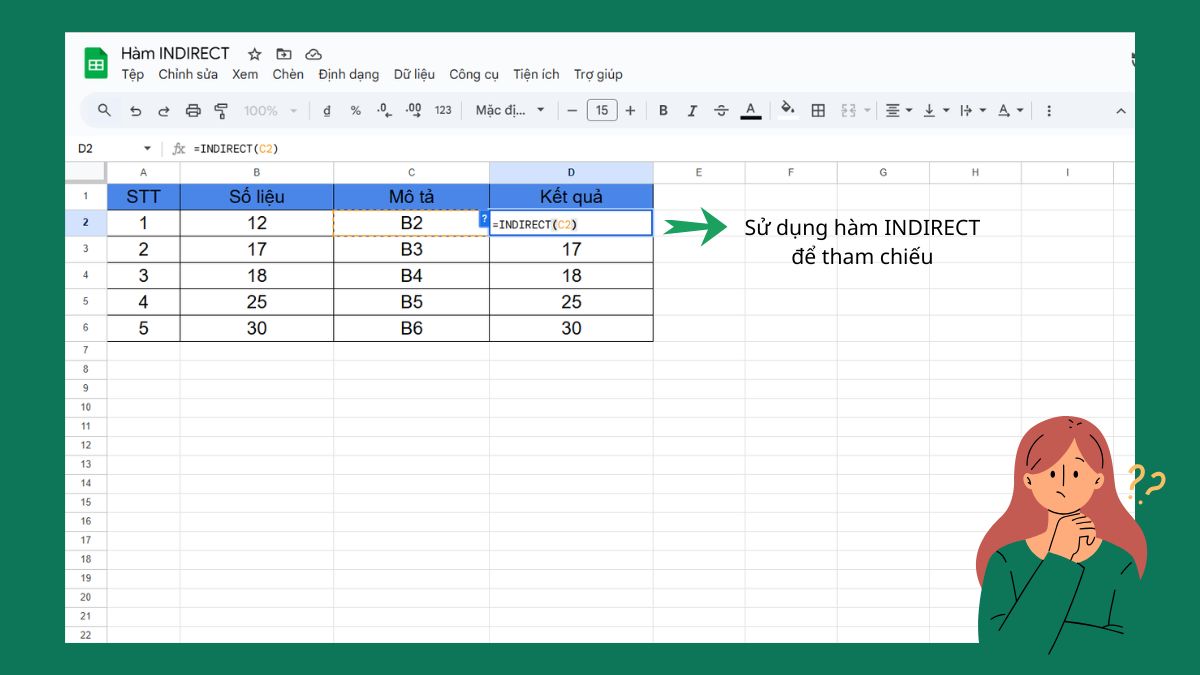Insert a link from the toolbar
1200x675 pixels.
coord(1049,110)
